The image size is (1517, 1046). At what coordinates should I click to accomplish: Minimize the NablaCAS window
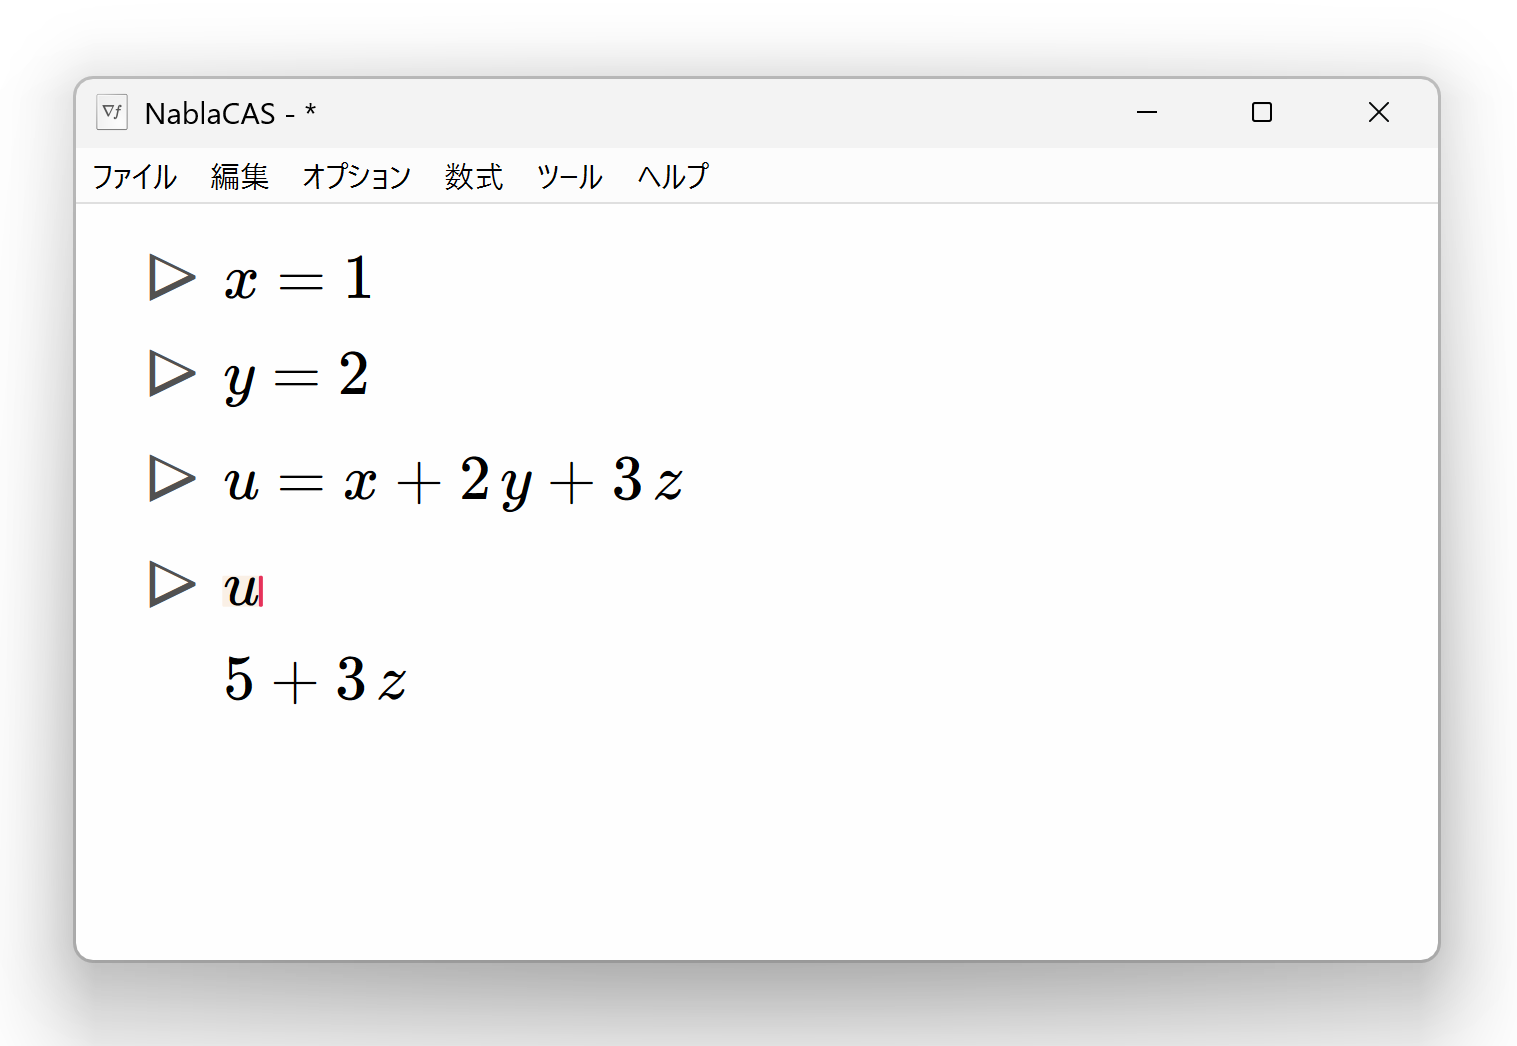pos(1147,112)
